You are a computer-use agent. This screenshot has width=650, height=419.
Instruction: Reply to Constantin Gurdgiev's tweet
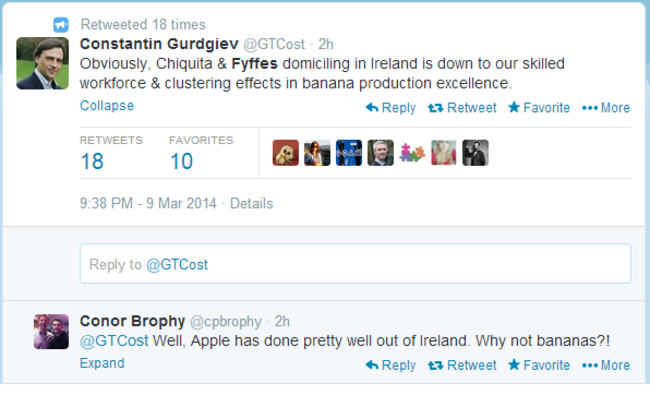point(390,108)
